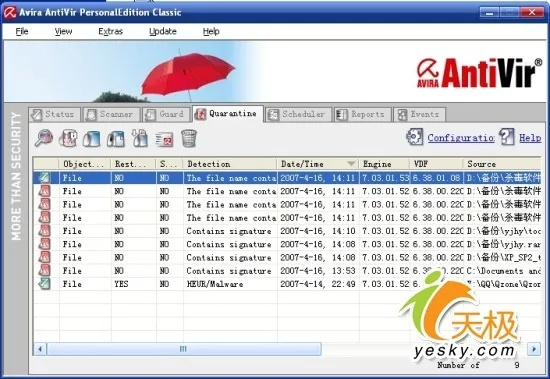The height and width of the screenshot is (379, 550).
Task: Delete object using the trash can icon
Action: pyautogui.click(x=189, y=138)
